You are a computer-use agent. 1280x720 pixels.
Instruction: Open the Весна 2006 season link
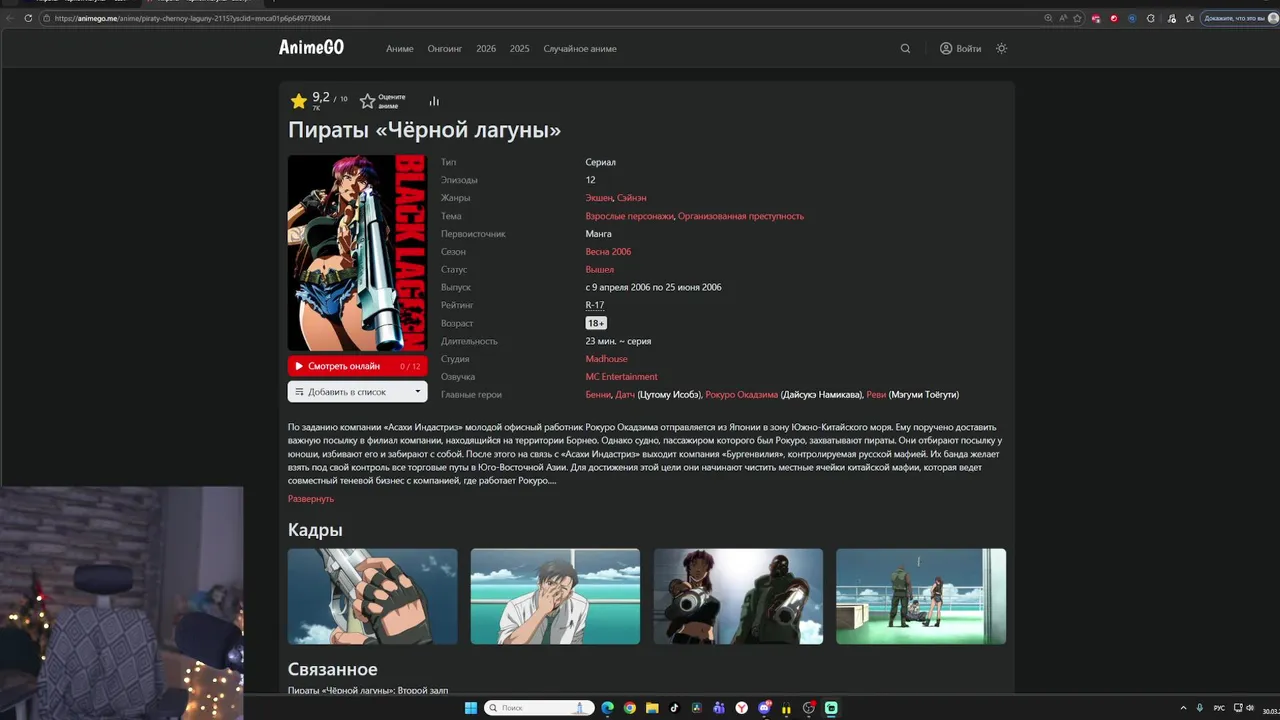coord(608,252)
